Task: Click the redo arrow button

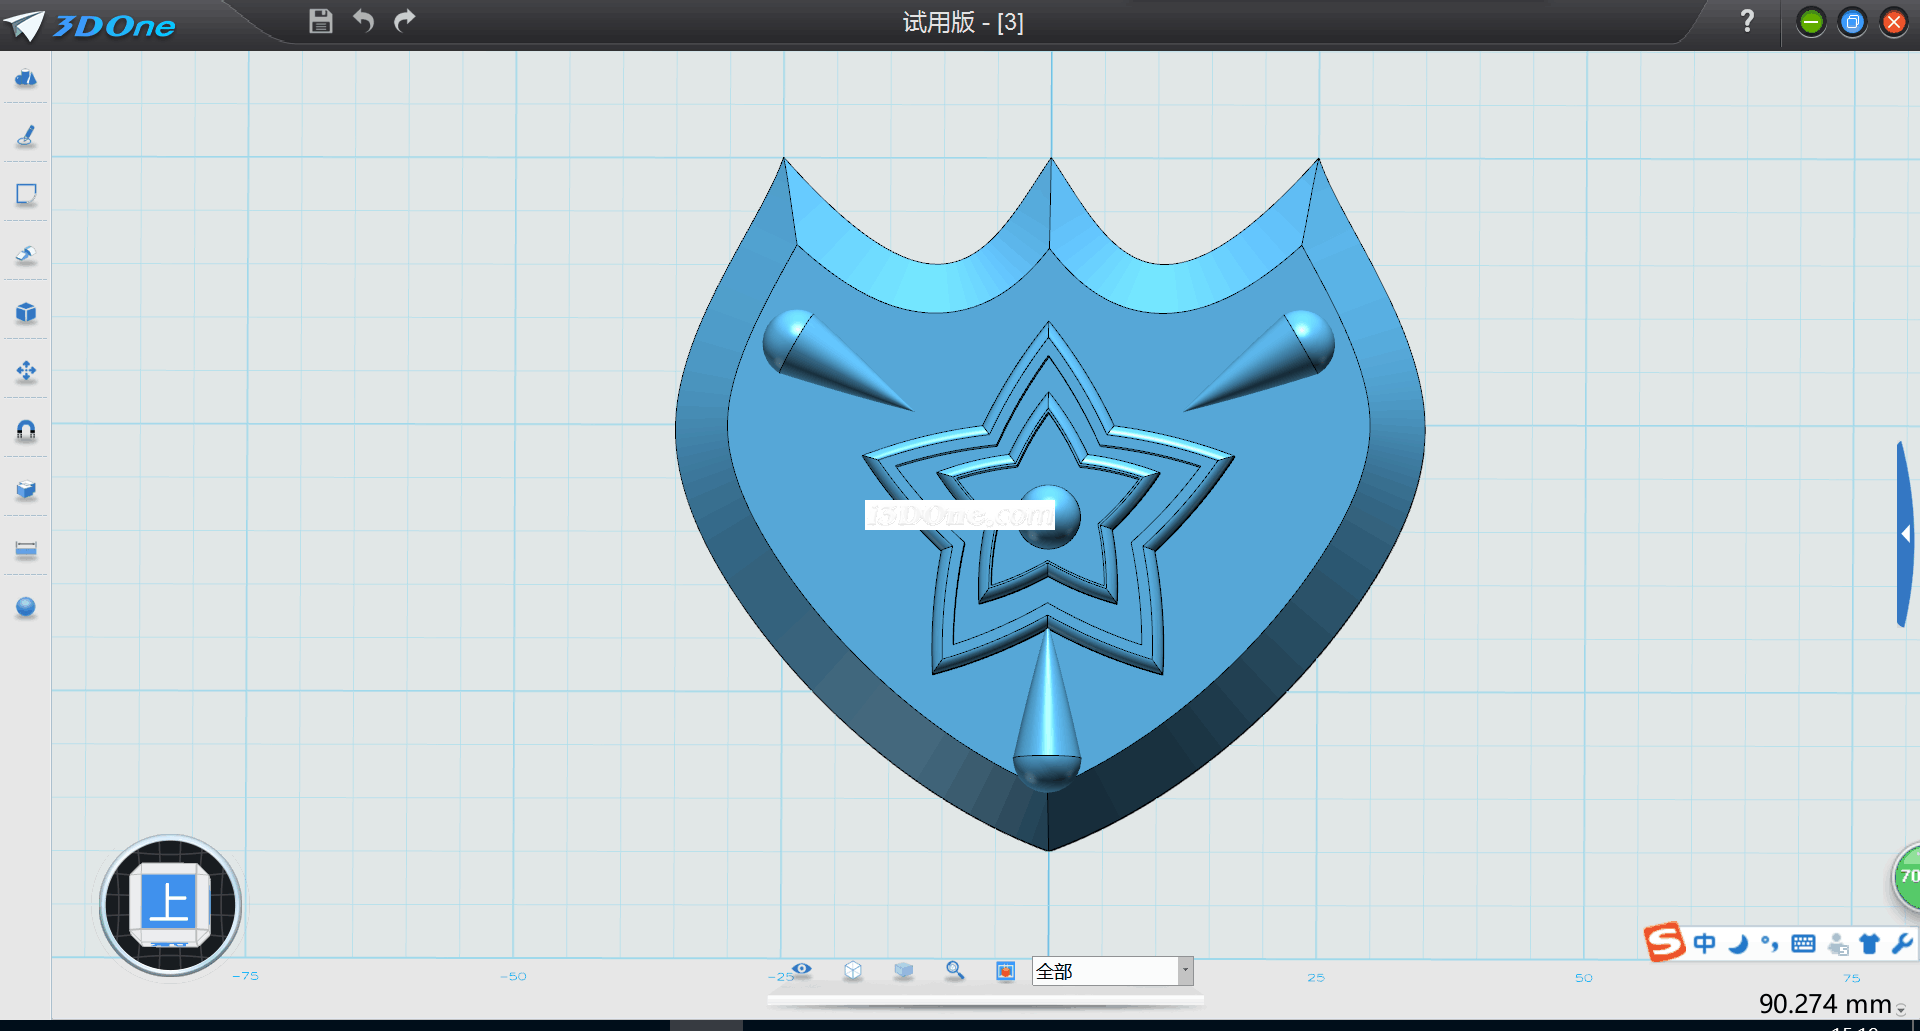Action: (x=404, y=21)
